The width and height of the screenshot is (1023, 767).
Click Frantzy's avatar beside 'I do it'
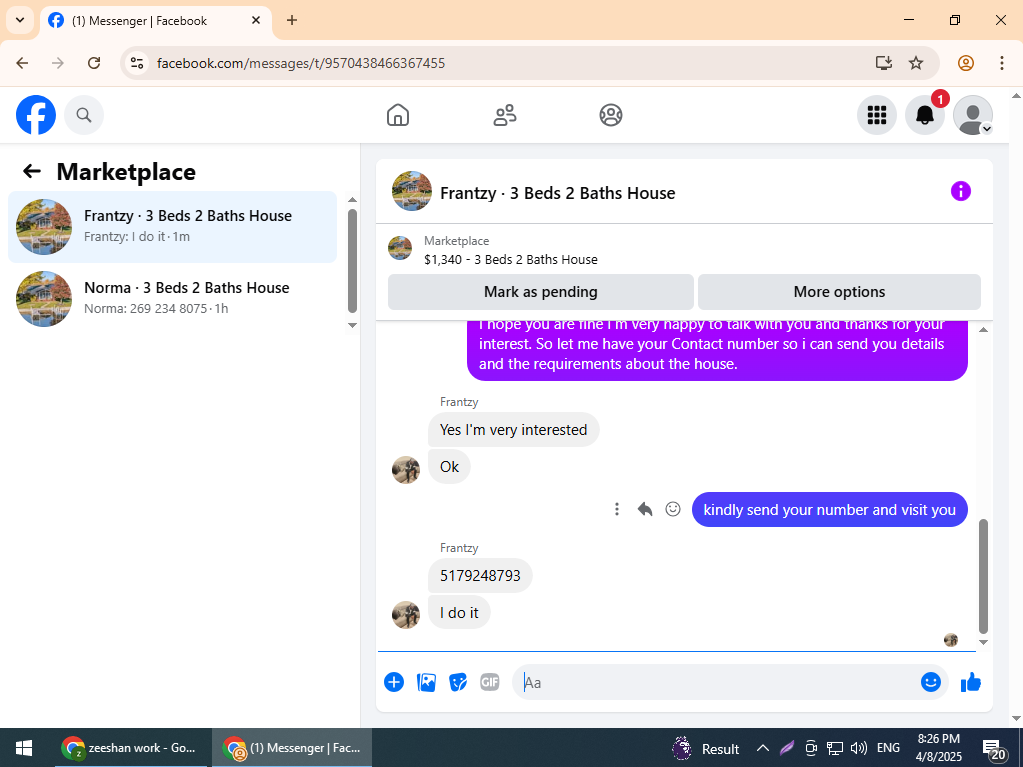pos(406,615)
